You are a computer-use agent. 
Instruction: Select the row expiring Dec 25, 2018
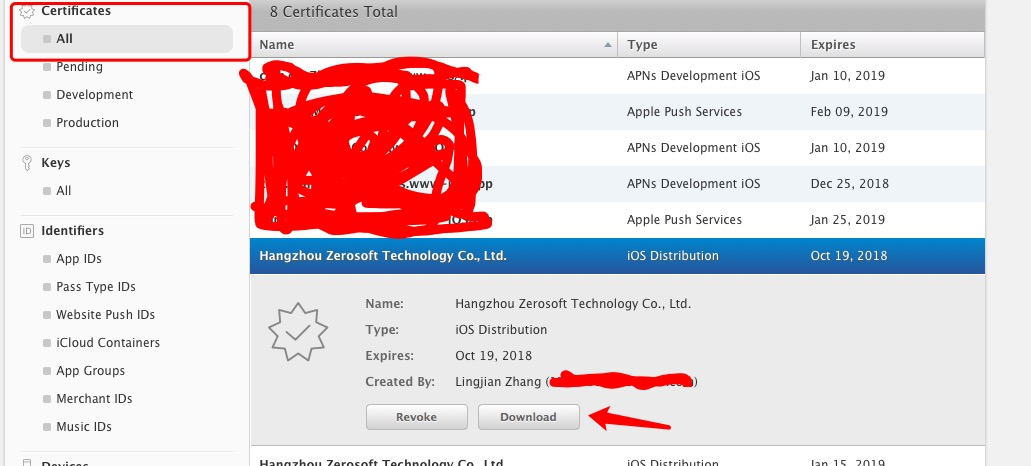pos(617,183)
